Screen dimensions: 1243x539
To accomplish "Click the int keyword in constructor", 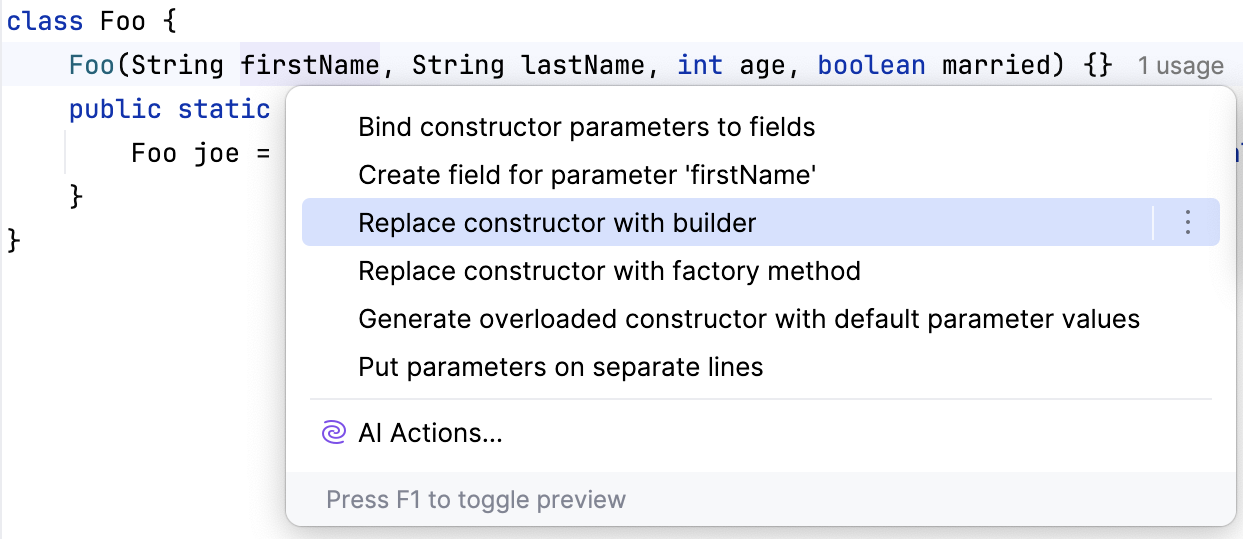I will [x=700, y=66].
